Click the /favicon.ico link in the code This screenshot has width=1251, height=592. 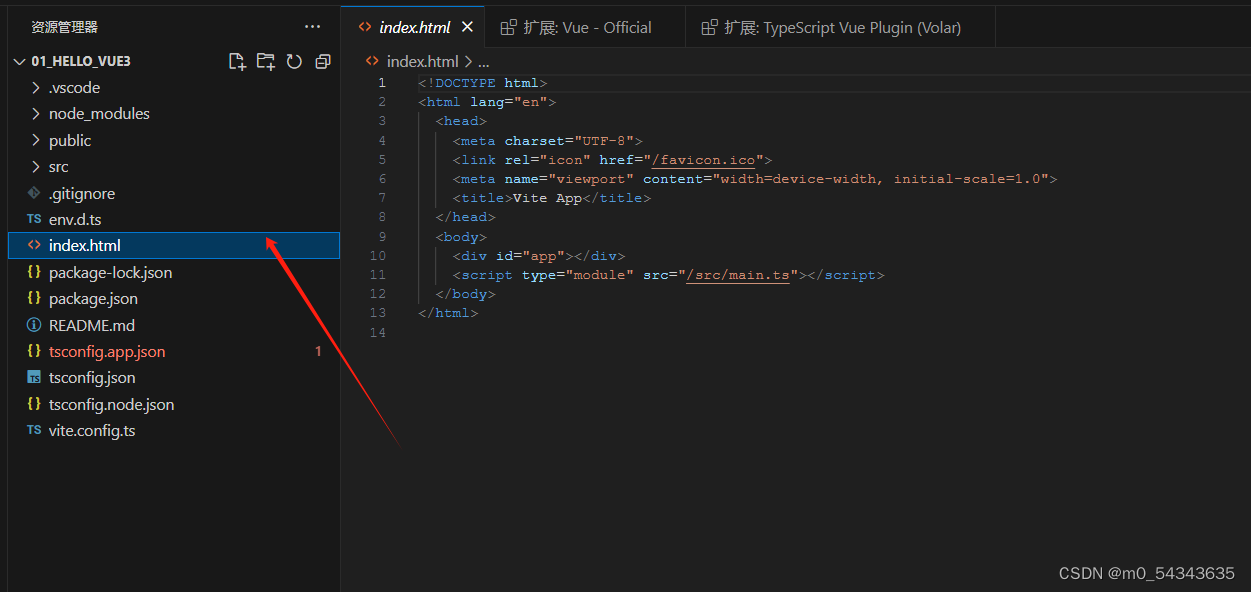[x=704, y=159]
